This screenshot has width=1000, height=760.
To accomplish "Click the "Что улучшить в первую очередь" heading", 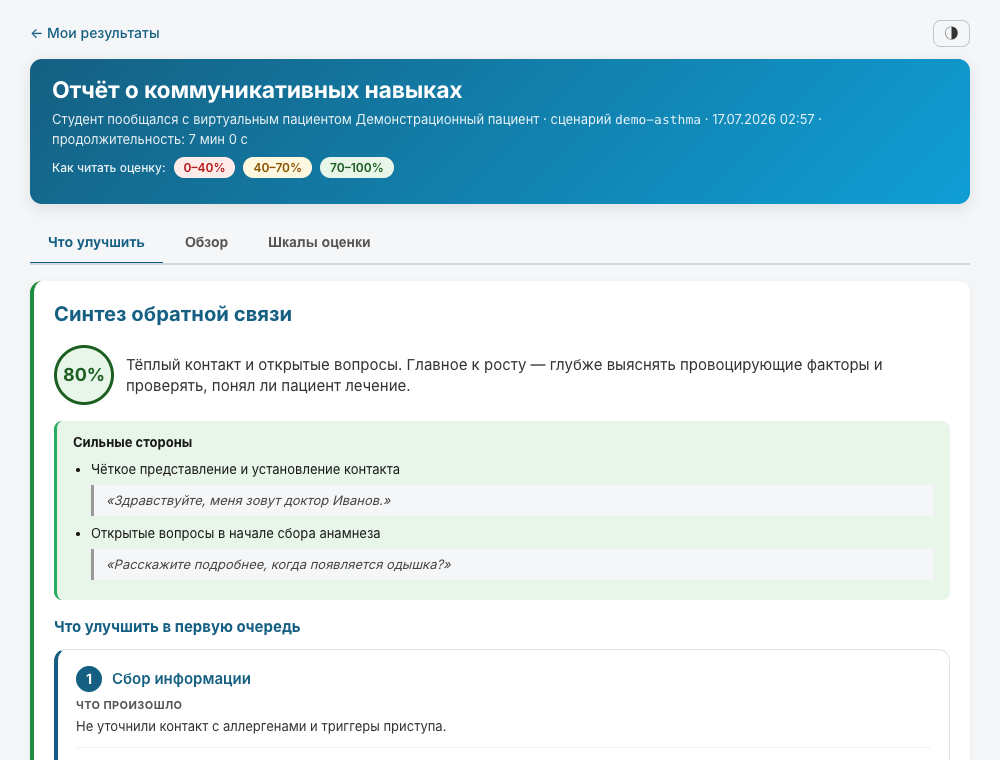I will [x=177, y=627].
